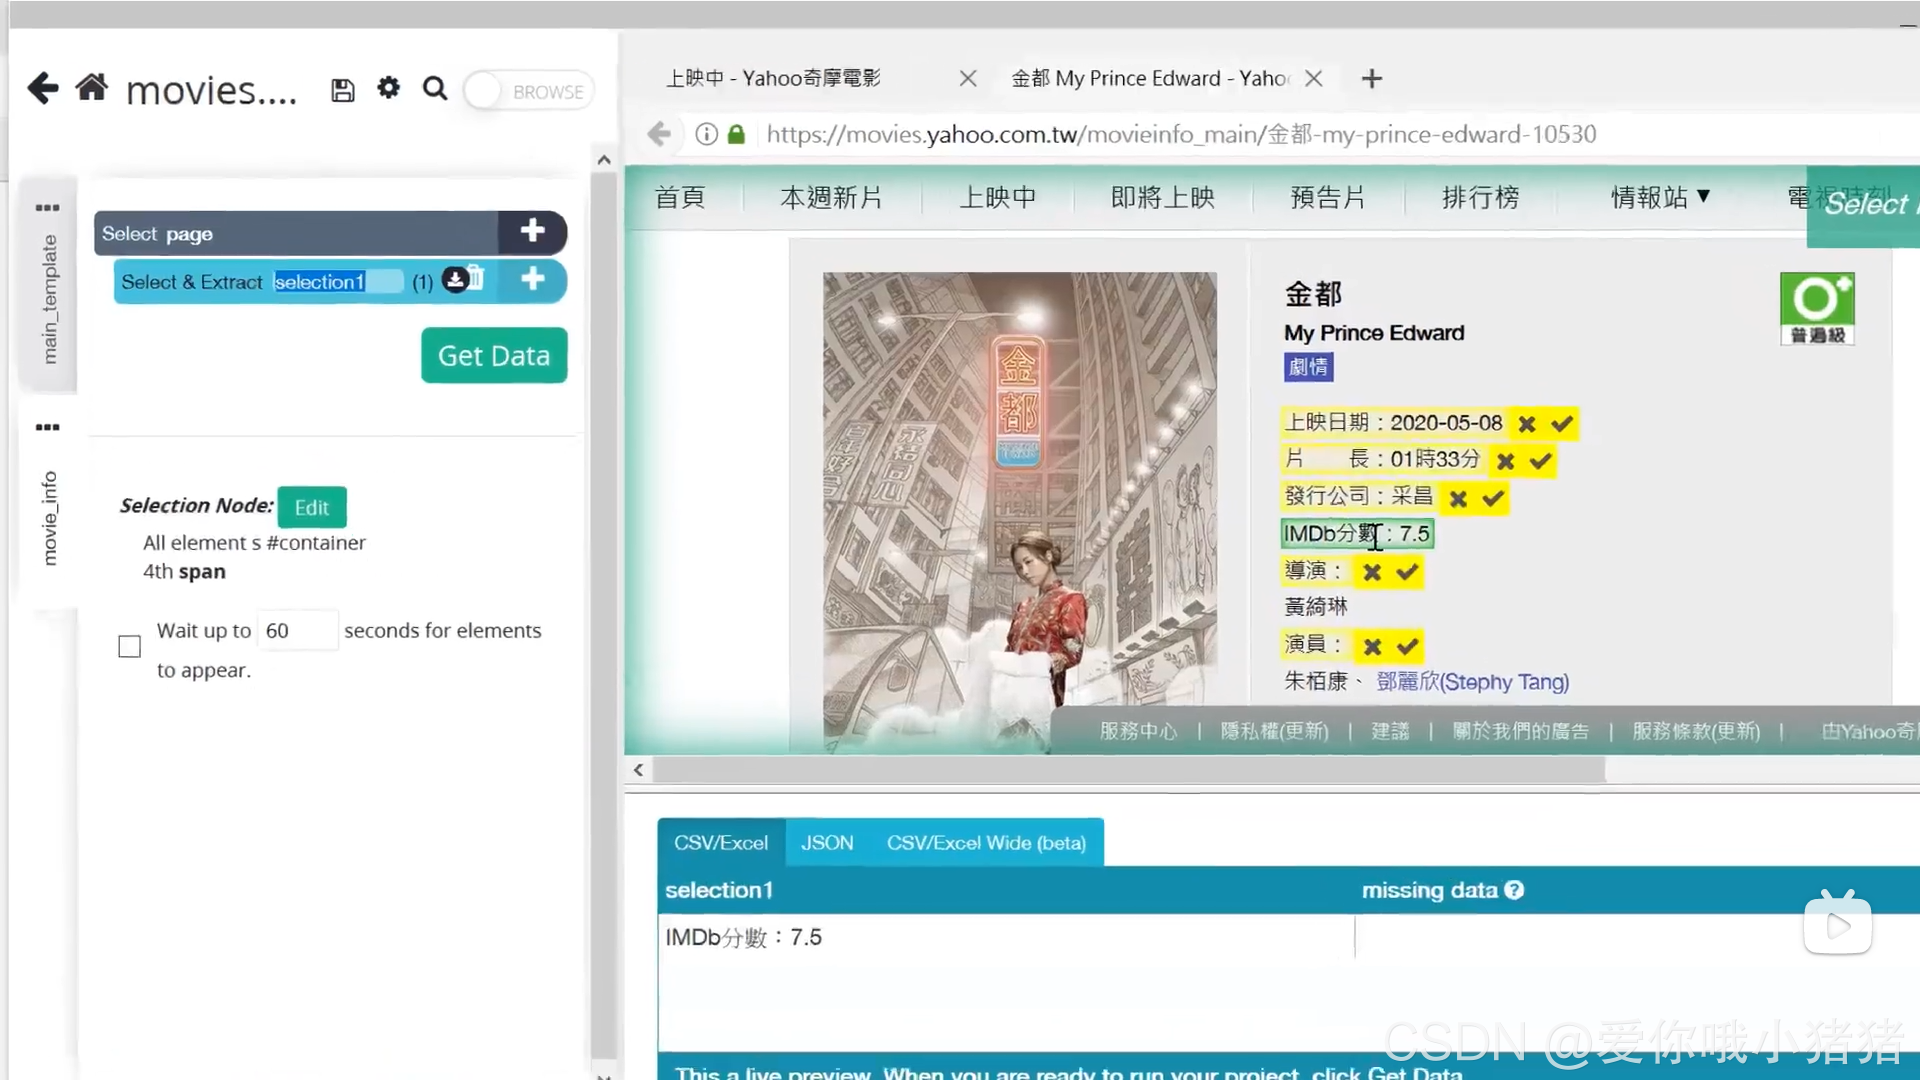Switch to the JSON results tab

coord(827,843)
